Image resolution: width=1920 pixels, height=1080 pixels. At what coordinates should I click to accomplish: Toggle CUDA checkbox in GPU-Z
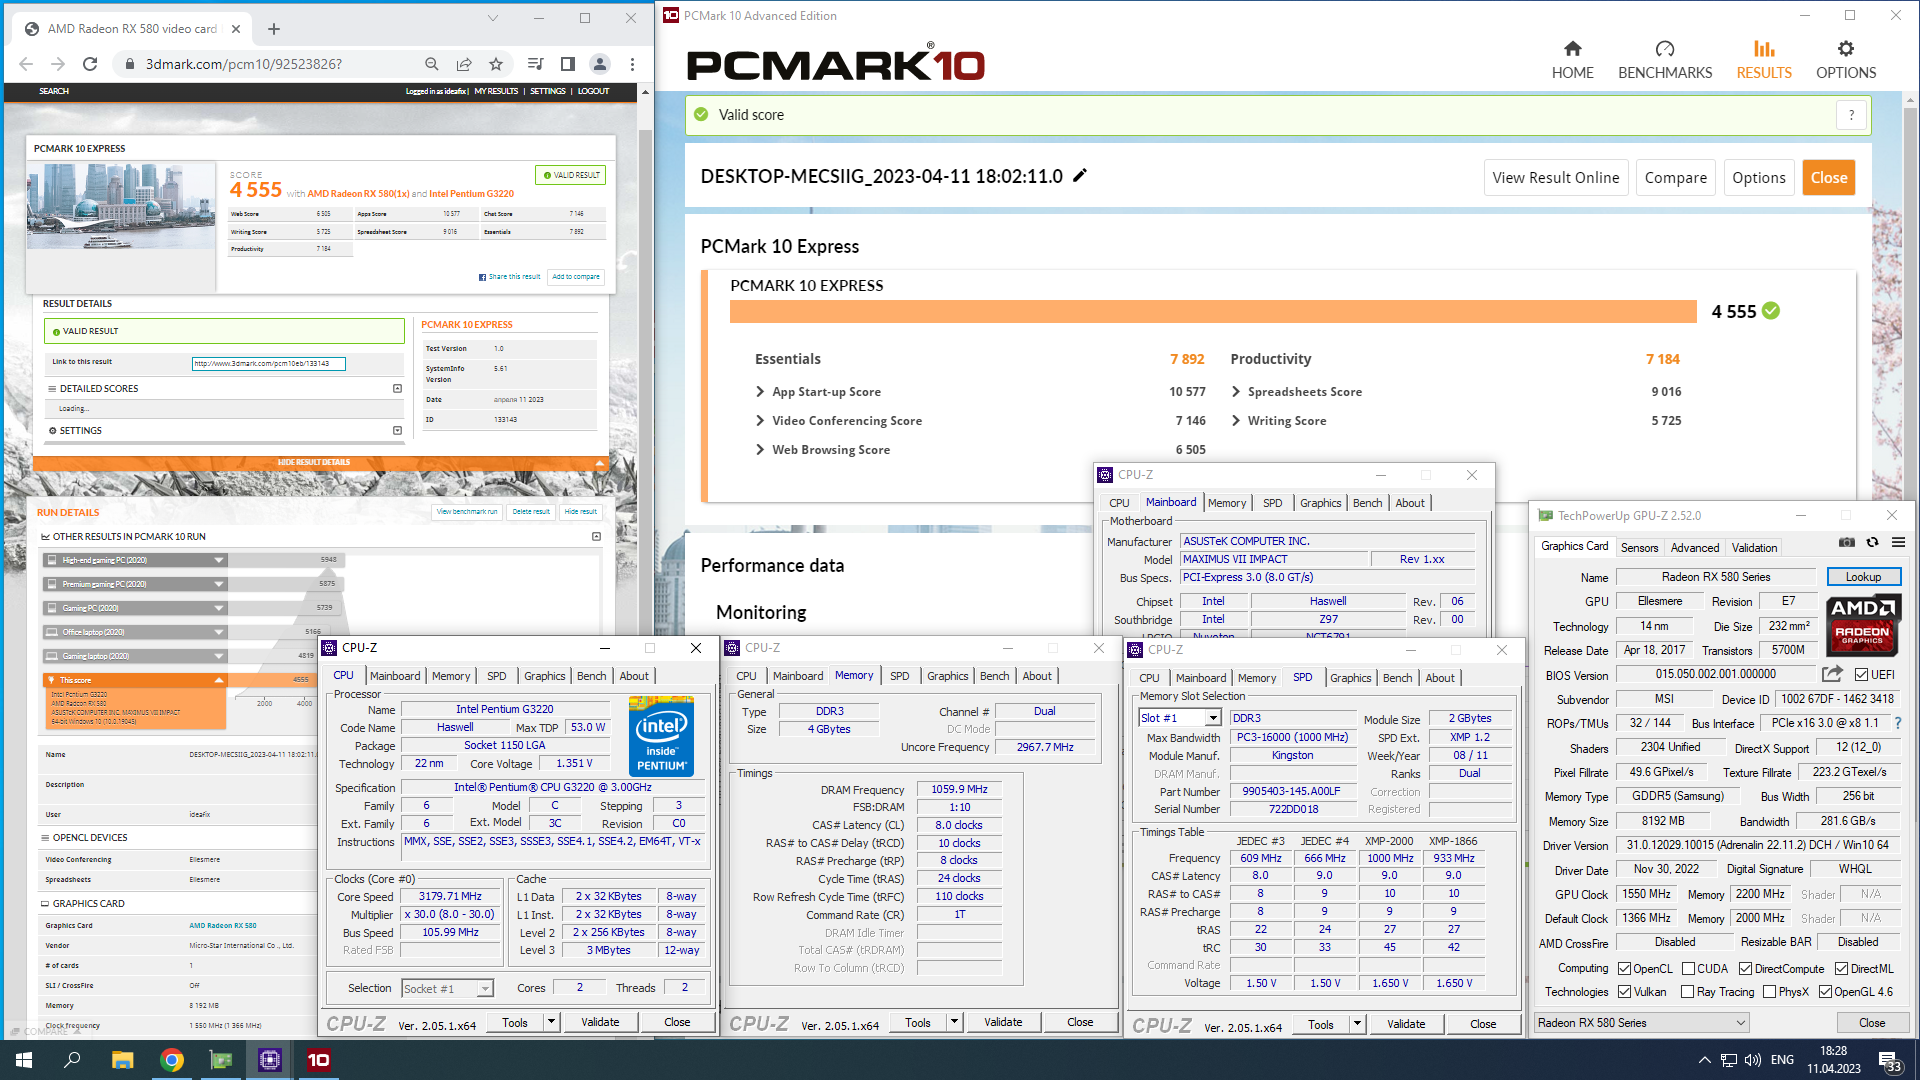[x=1689, y=968]
